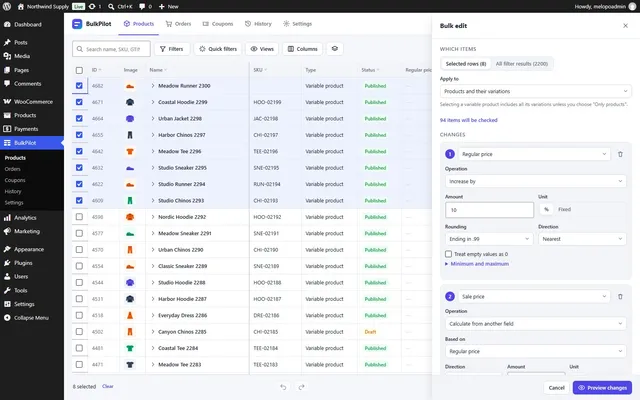Image resolution: width=640 pixels, height=400 pixels.
Task: Open the admin bar search icon
Action: [x=111, y=7]
